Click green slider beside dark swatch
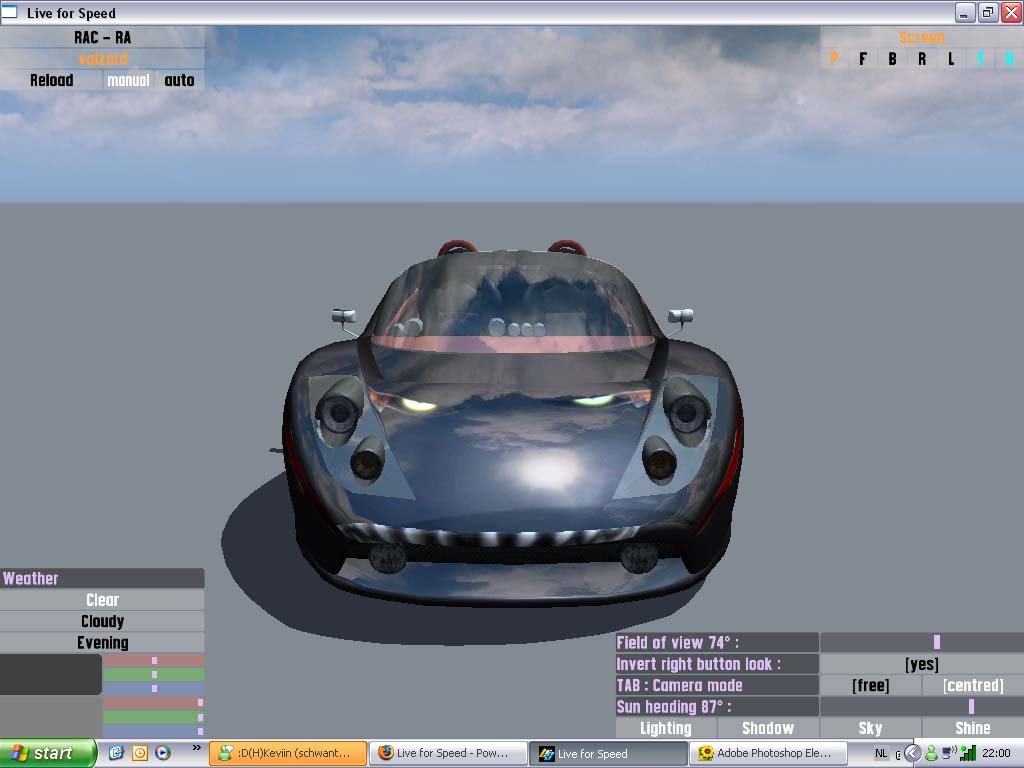This screenshot has width=1024, height=768. 153,675
